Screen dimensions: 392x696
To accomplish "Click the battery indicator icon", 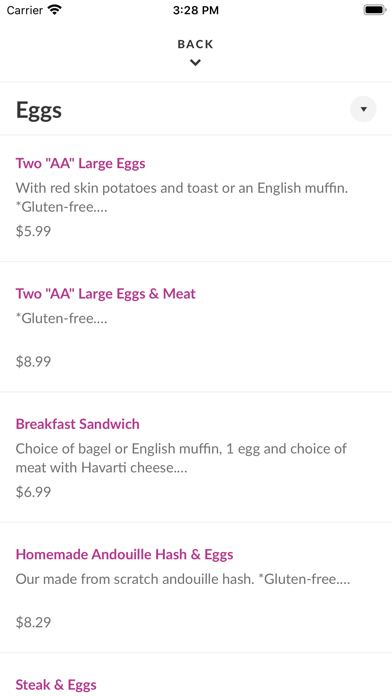I will [x=374, y=10].
